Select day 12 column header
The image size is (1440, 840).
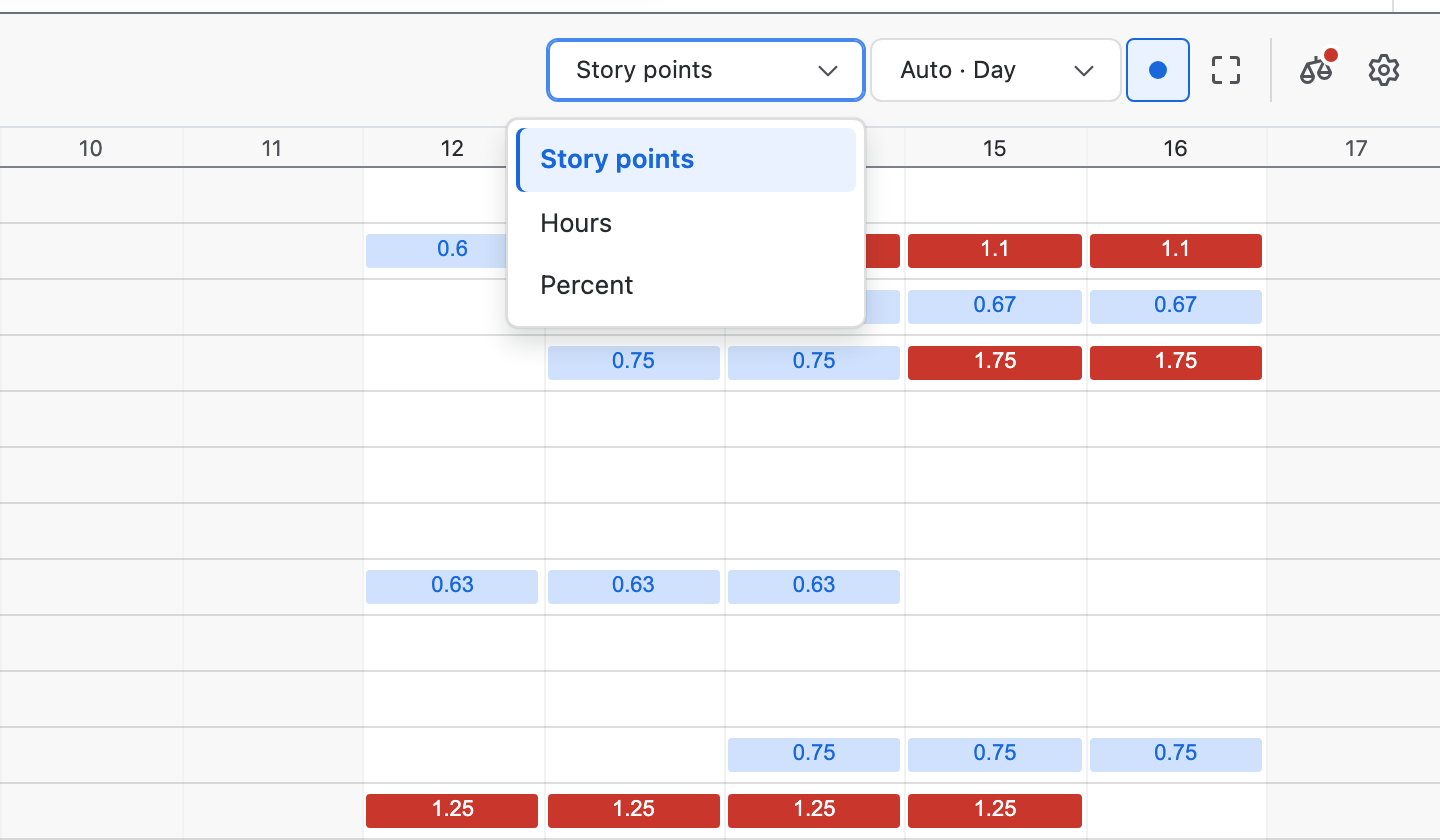pos(452,148)
